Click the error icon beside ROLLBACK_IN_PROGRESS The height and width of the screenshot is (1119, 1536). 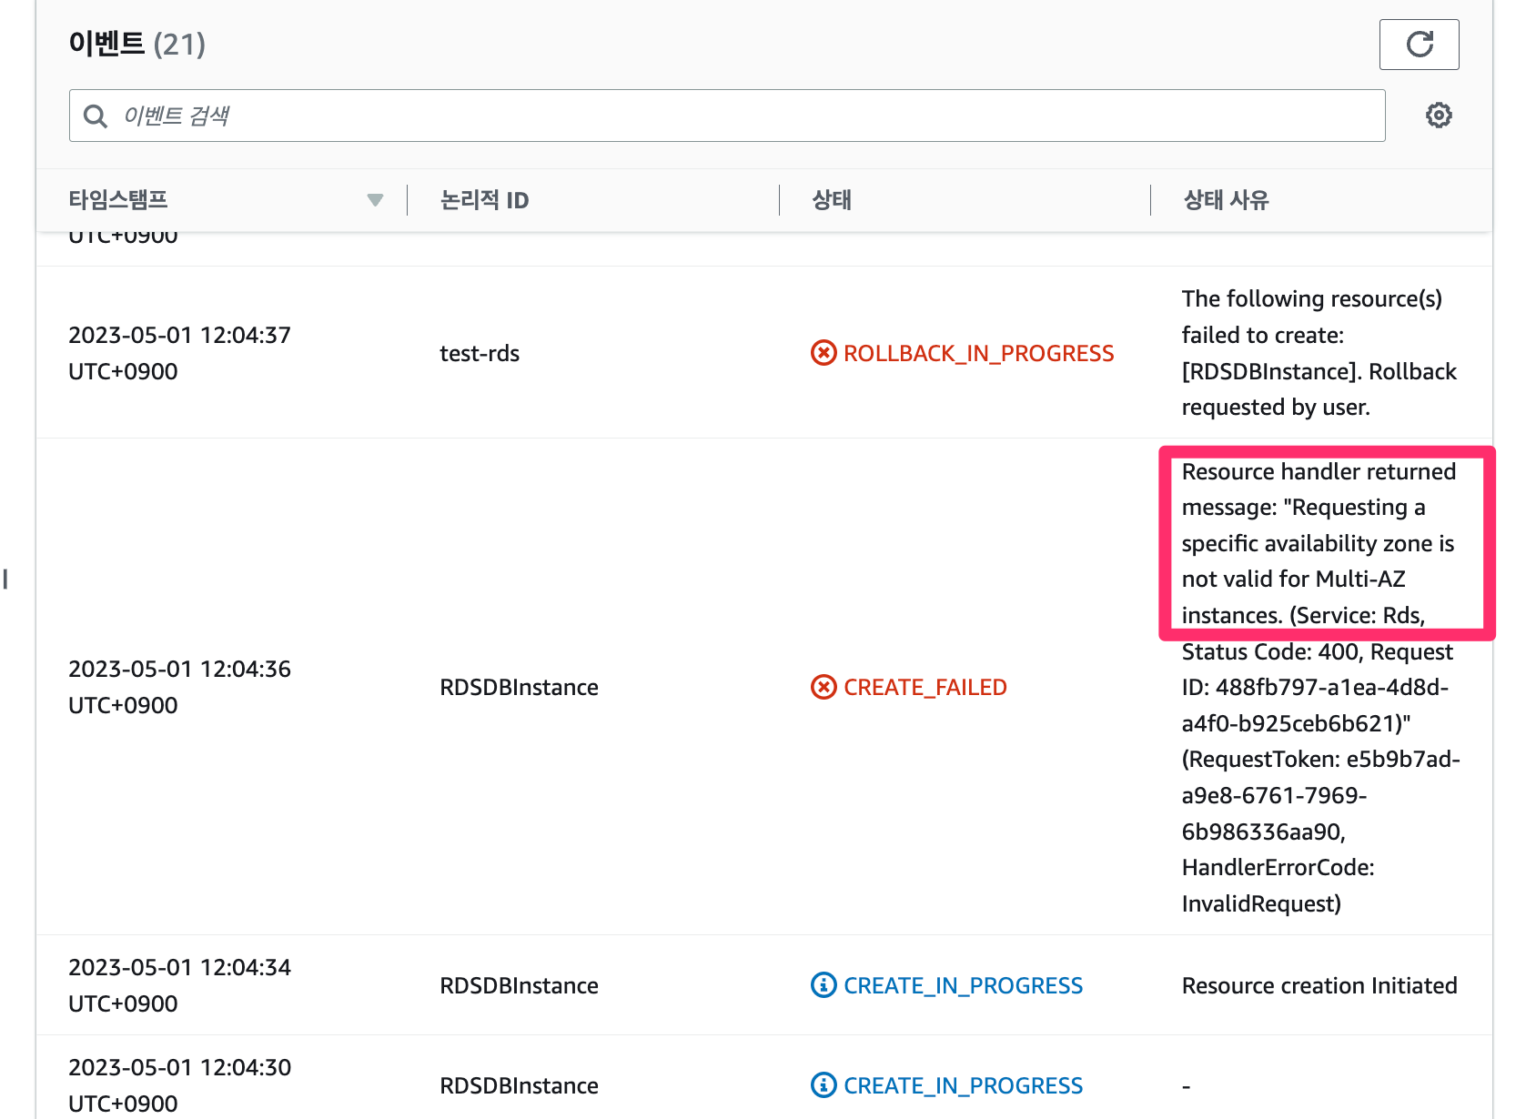(x=823, y=353)
